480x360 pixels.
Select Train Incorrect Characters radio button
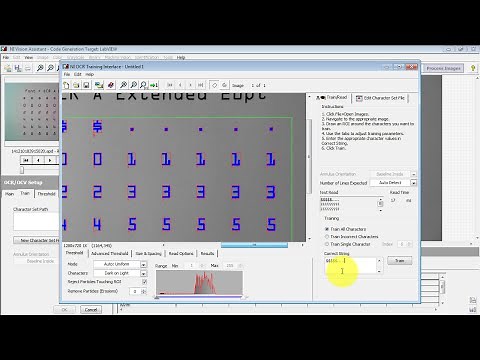(x=327, y=237)
